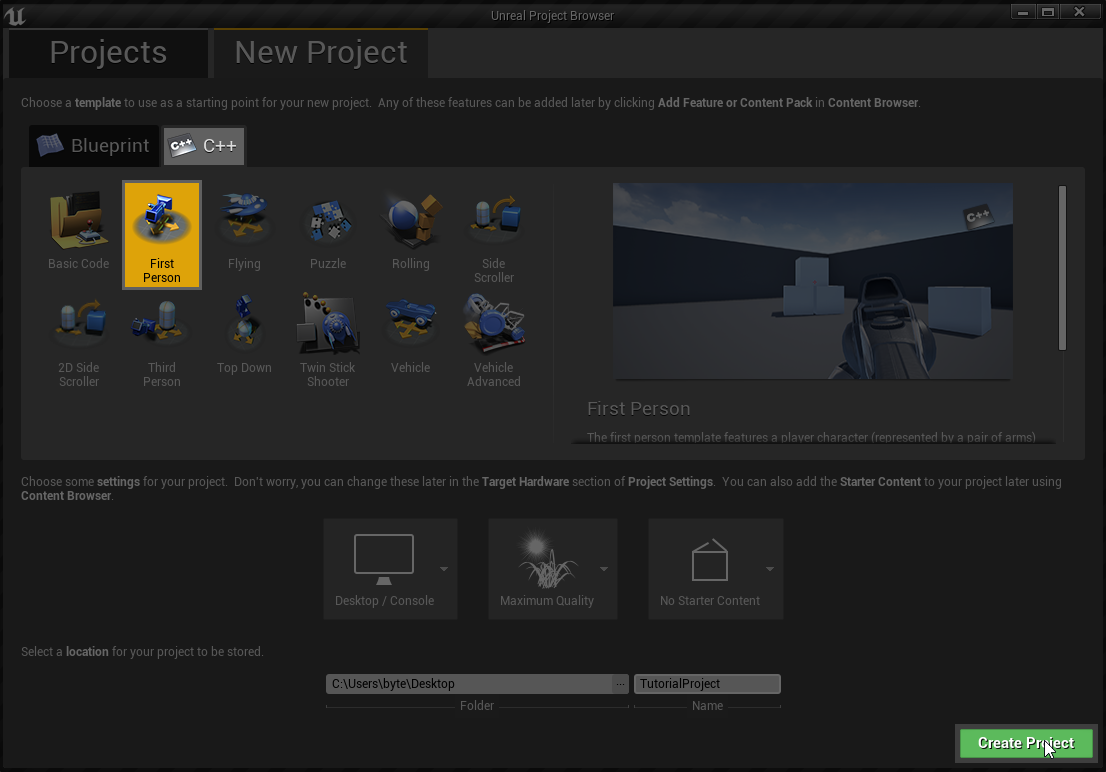Click the 'Folder' label under the path
The width and height of the screenshot is (1106, 772).
pyautogui.click(x=477, y=706)
